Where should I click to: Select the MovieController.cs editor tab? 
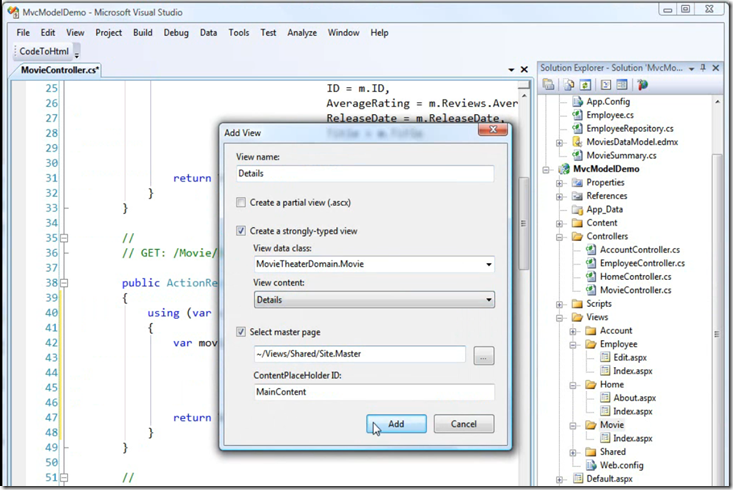click(x=59, y=70)
